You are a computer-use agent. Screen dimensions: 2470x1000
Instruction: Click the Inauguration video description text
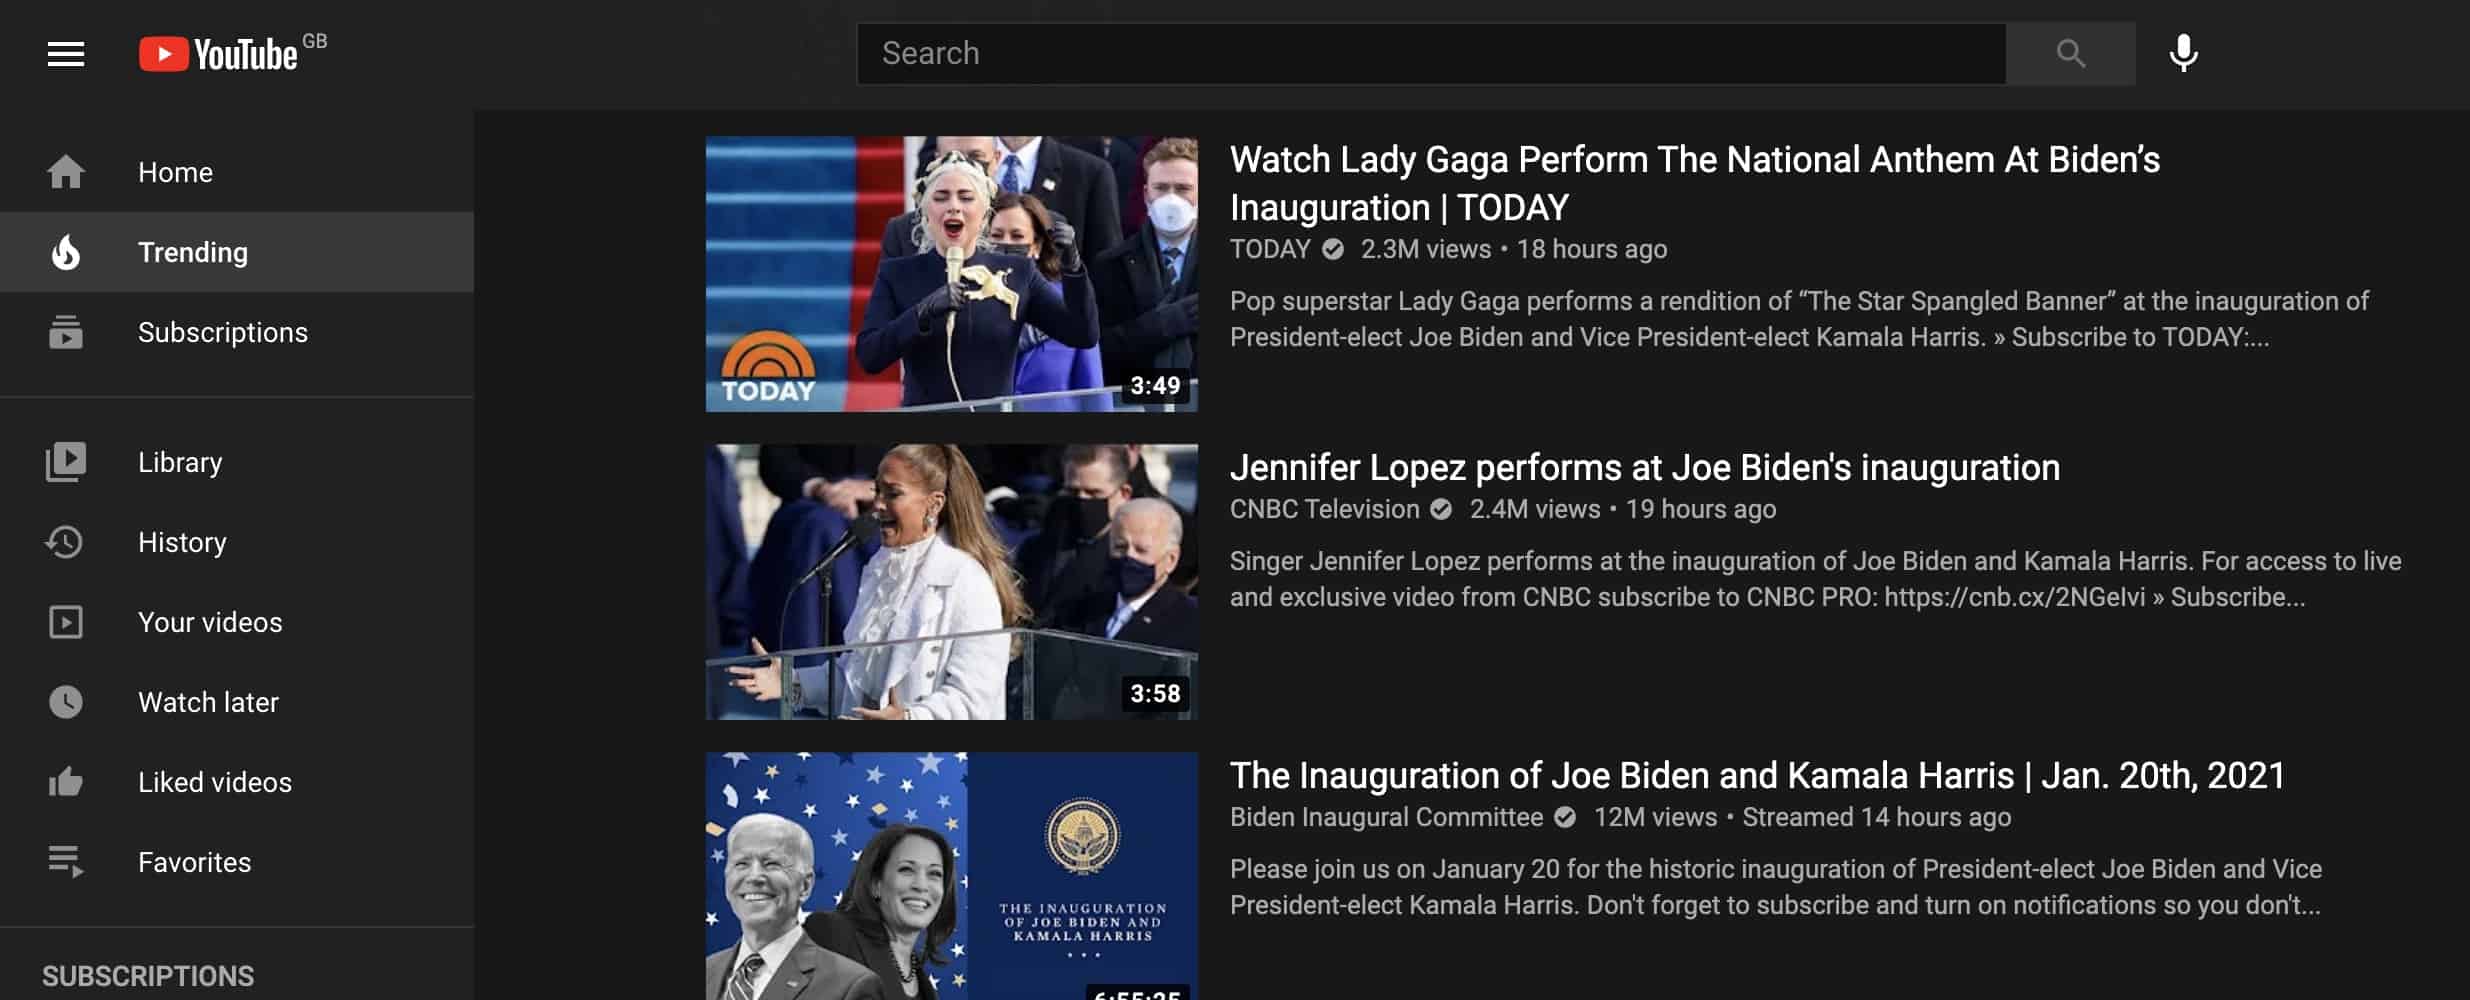(x=1776, y=887)
